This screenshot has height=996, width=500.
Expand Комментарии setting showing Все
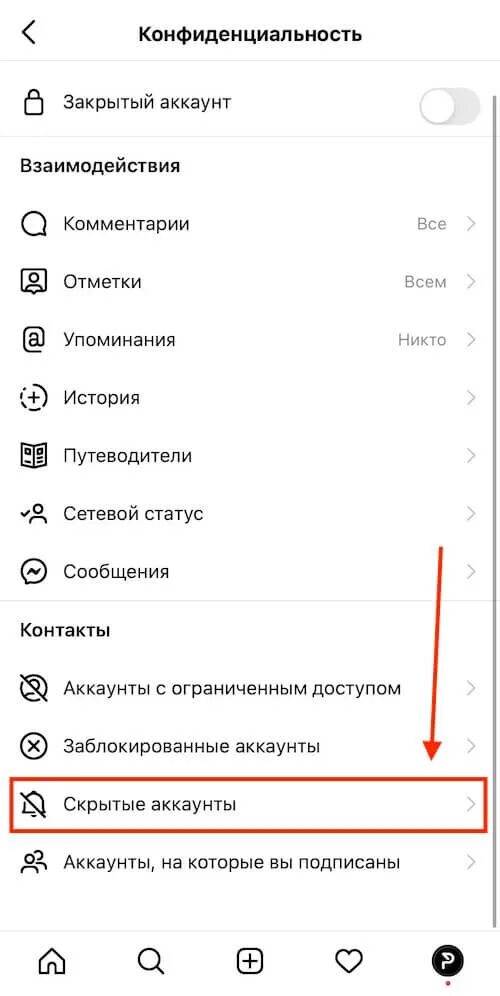click(x=250, y=224)
